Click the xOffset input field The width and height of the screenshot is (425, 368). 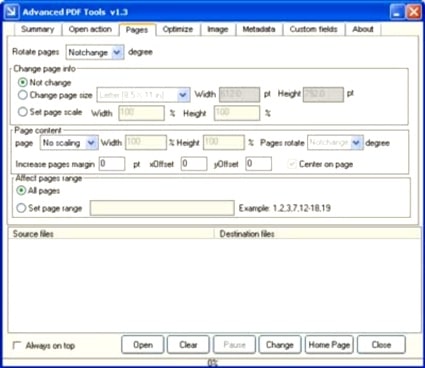194,164
